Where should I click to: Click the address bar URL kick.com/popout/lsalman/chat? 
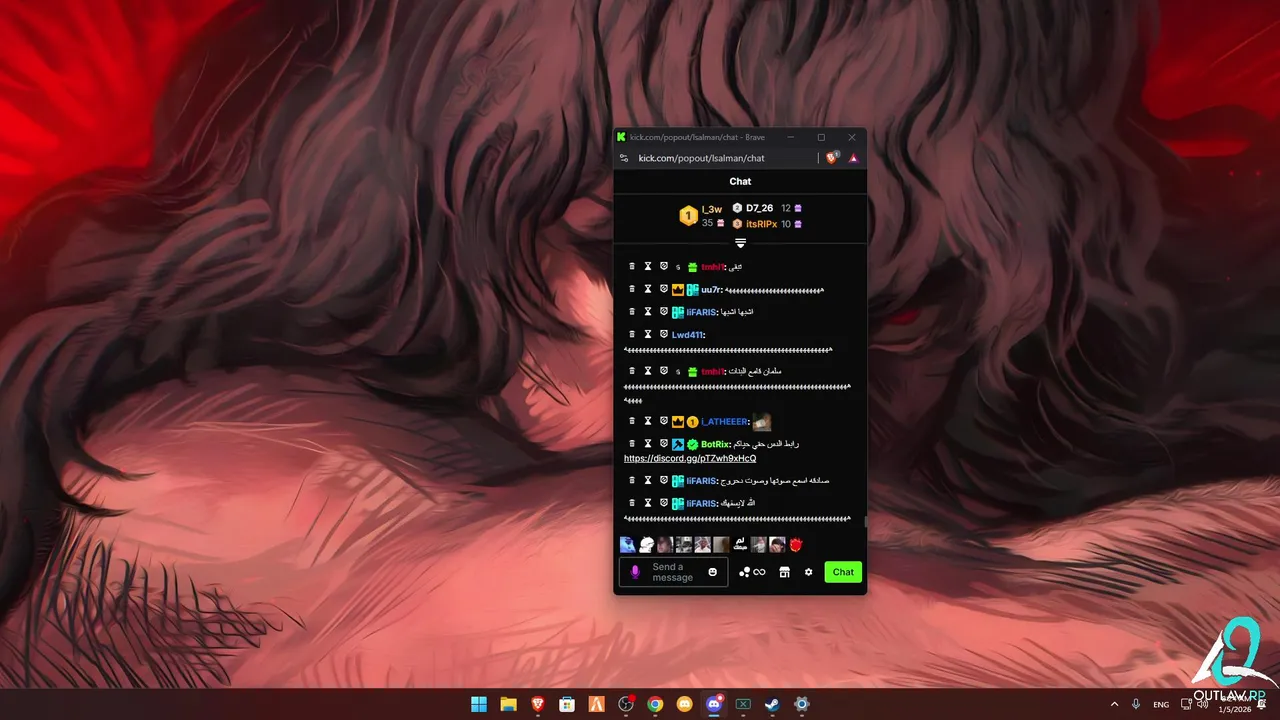[701, 158]
